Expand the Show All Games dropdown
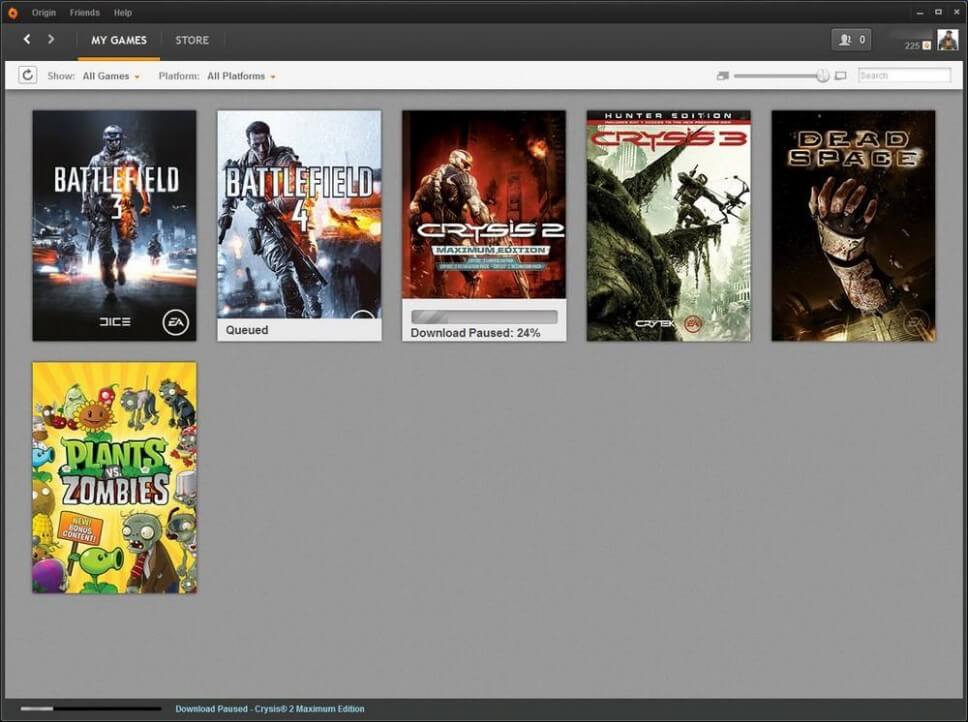 coord(111,76)
